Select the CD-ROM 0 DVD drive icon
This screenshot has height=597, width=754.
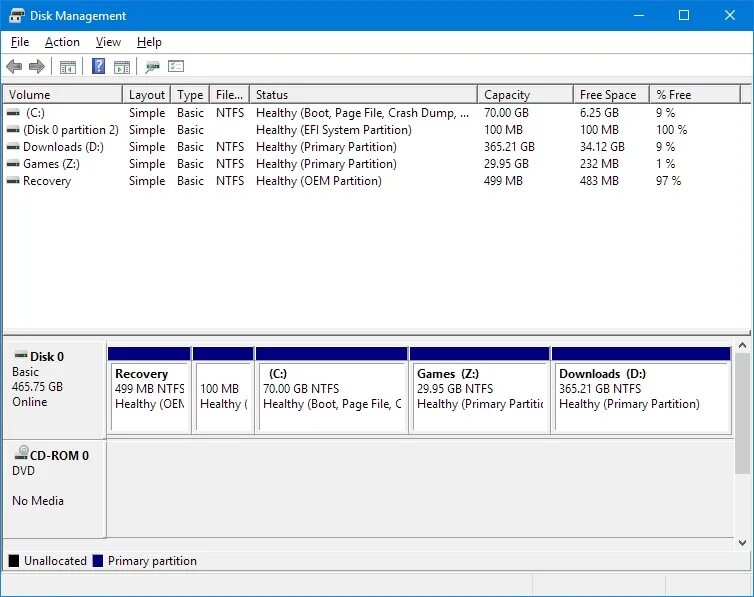coord(21,453)
